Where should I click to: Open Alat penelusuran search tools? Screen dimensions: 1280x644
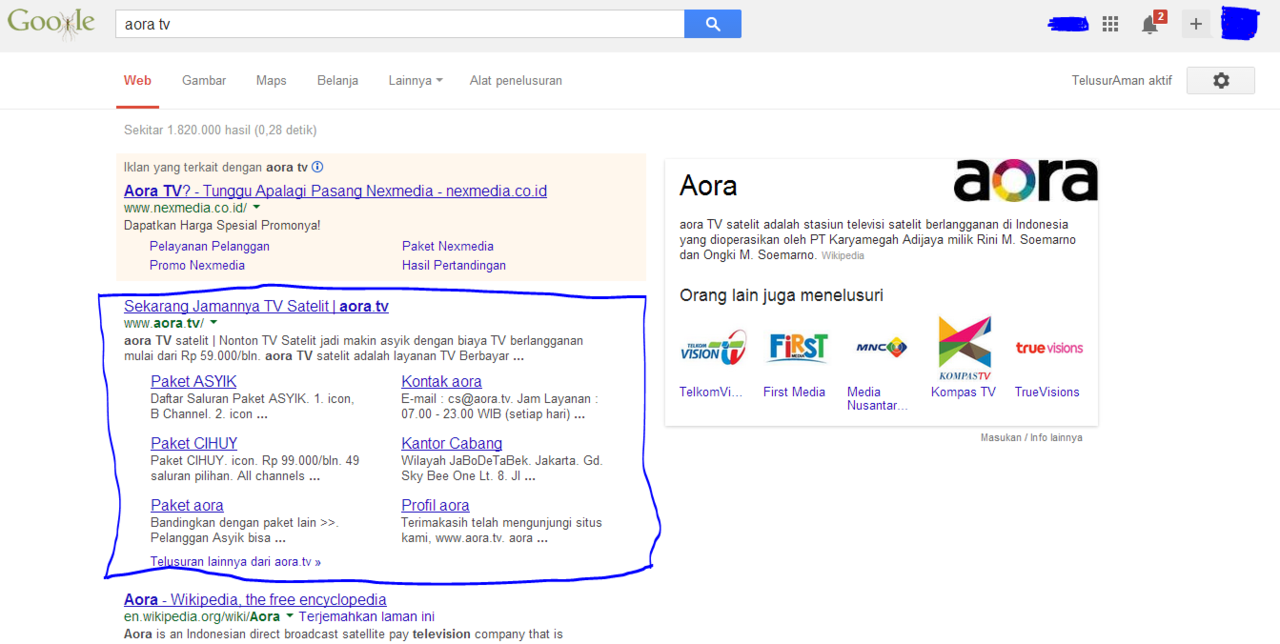516,81
